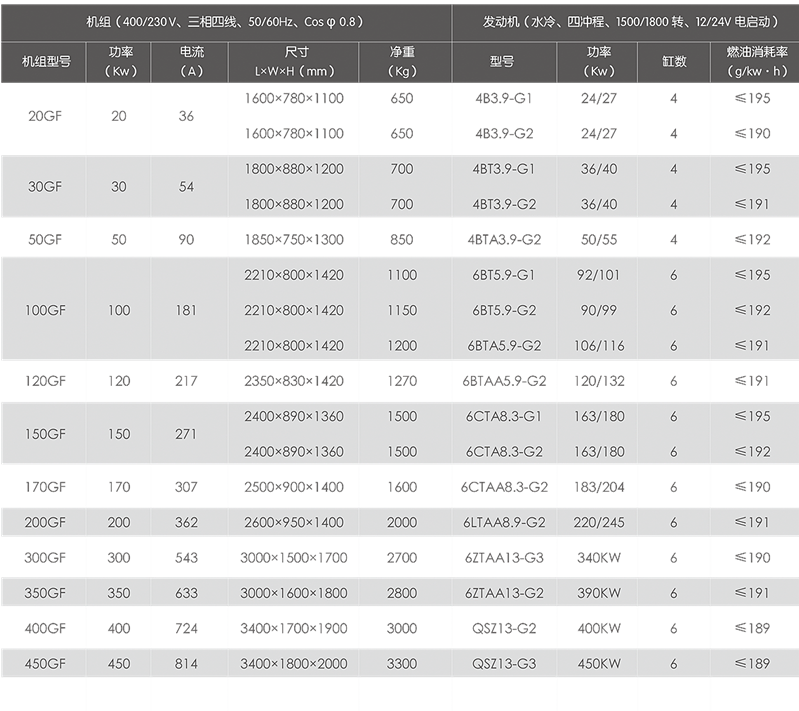
Task: Select engine model 6BTAA5.9-G2
Action: (504, 381)
